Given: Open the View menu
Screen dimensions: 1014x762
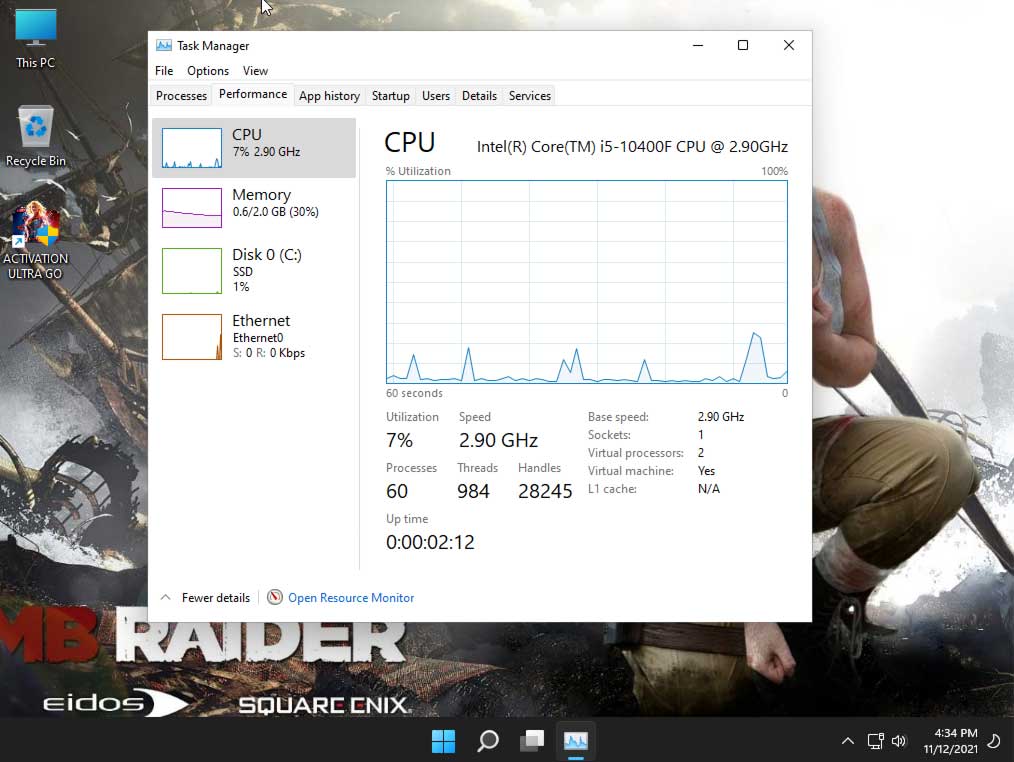Looking at the screenshot, I should 255,71.
